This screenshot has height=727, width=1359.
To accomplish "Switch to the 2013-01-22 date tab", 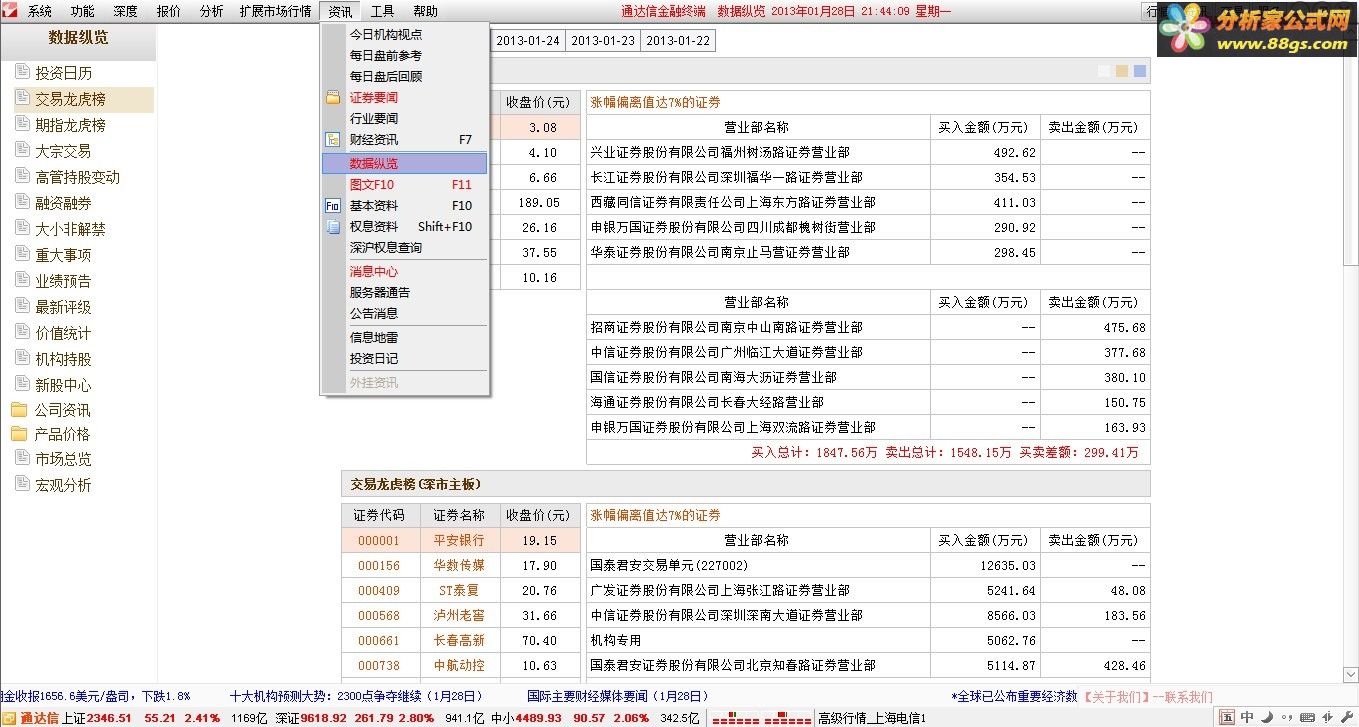I will coord(678,41).
